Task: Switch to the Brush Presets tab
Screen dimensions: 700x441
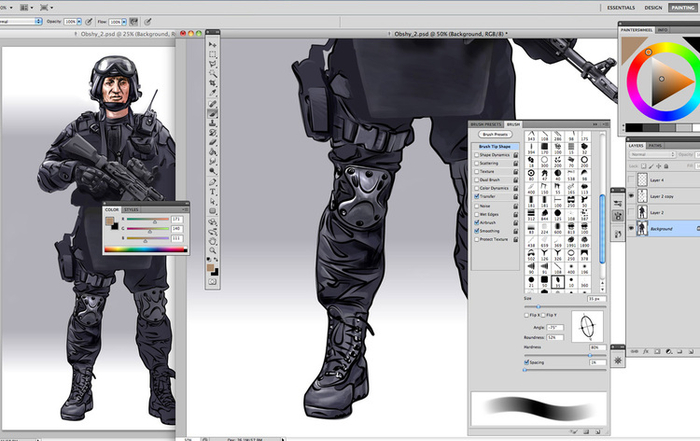Action: (x=484, y=124)
